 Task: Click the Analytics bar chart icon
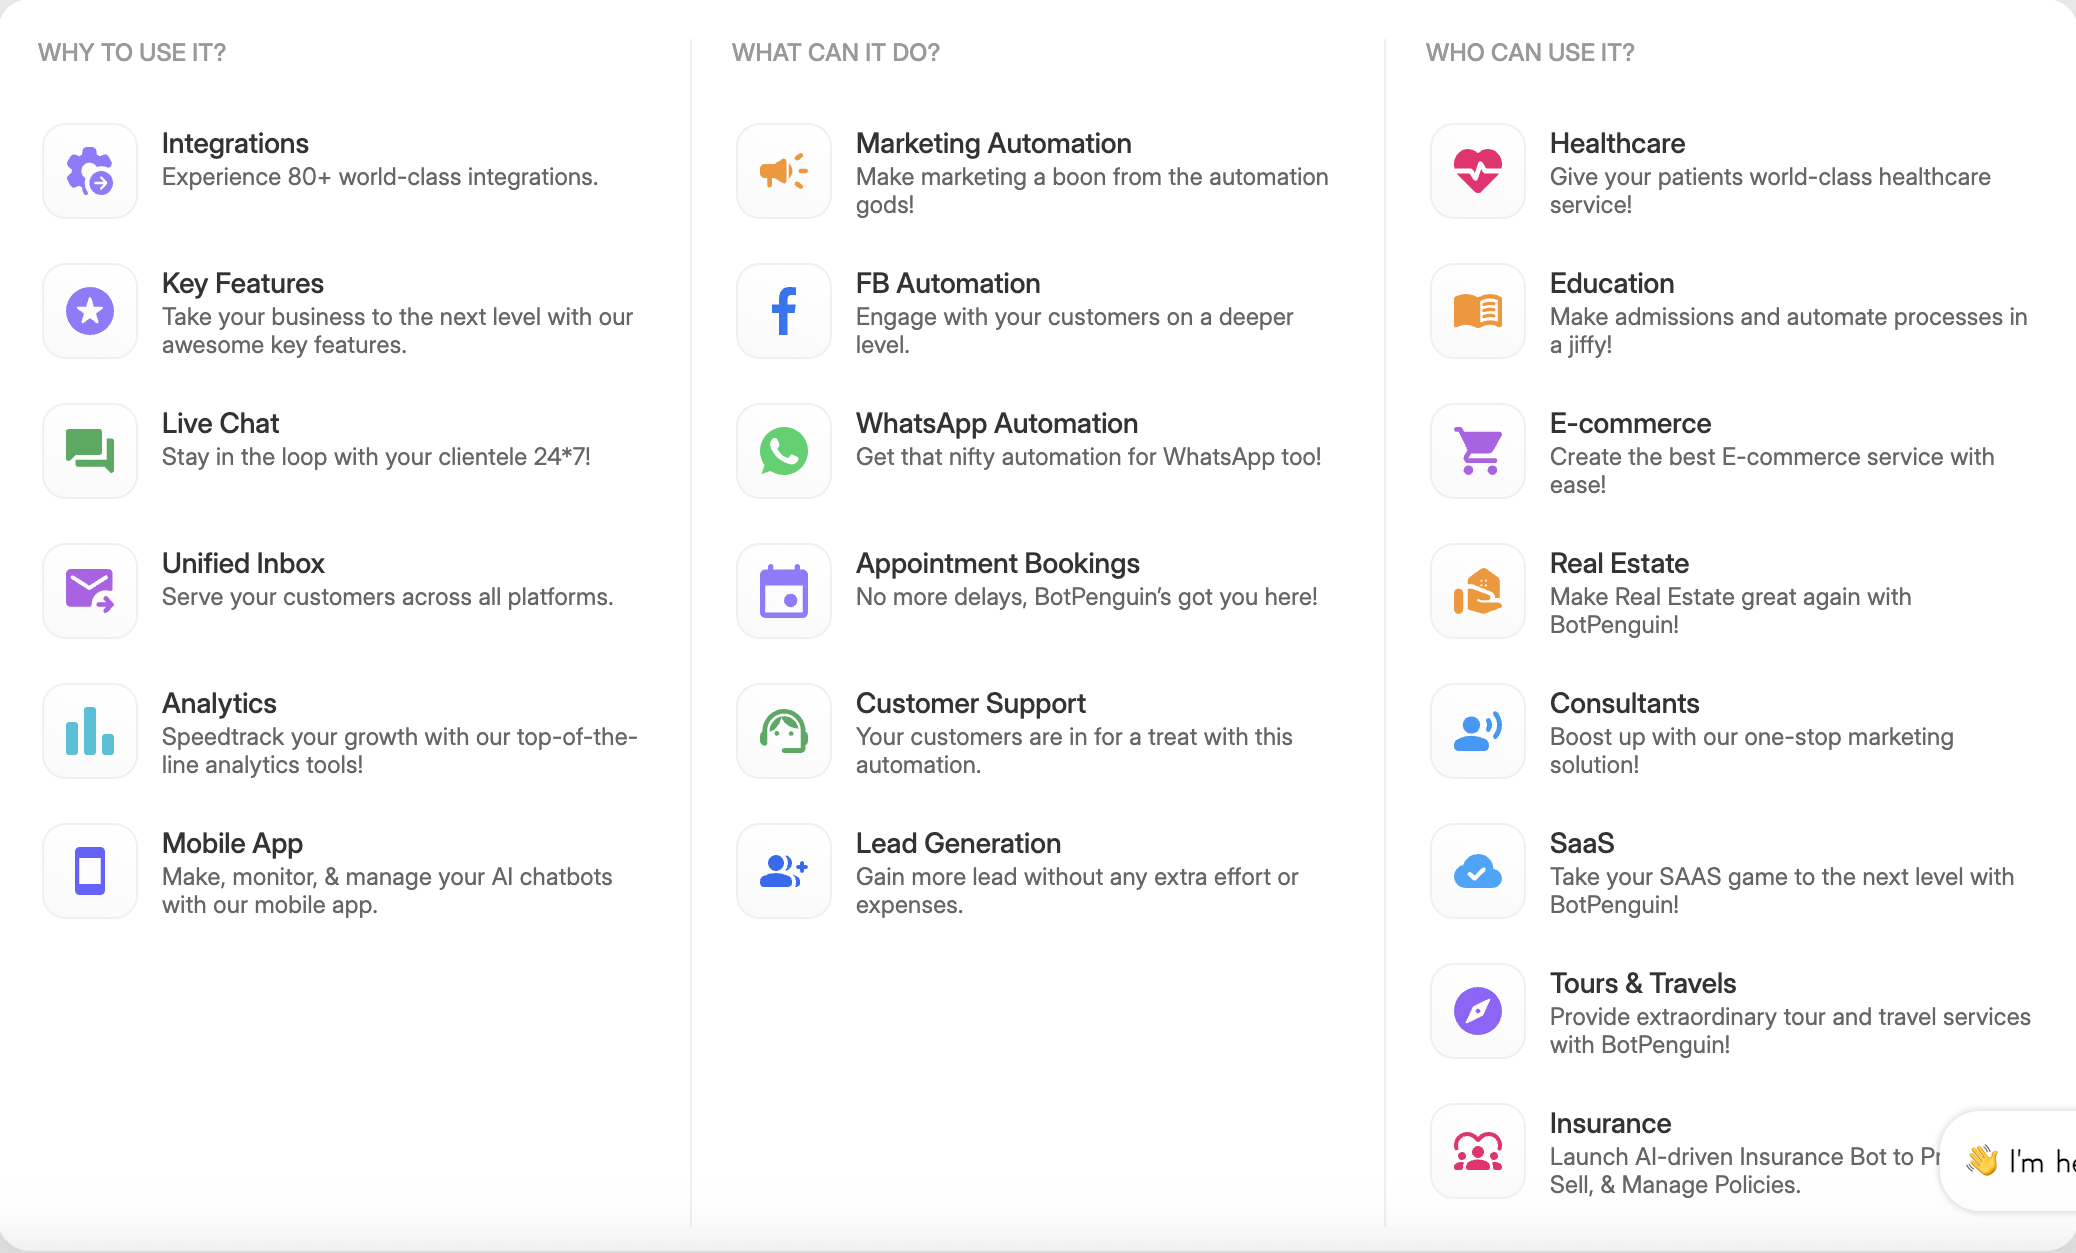click(x=90, y=731)
